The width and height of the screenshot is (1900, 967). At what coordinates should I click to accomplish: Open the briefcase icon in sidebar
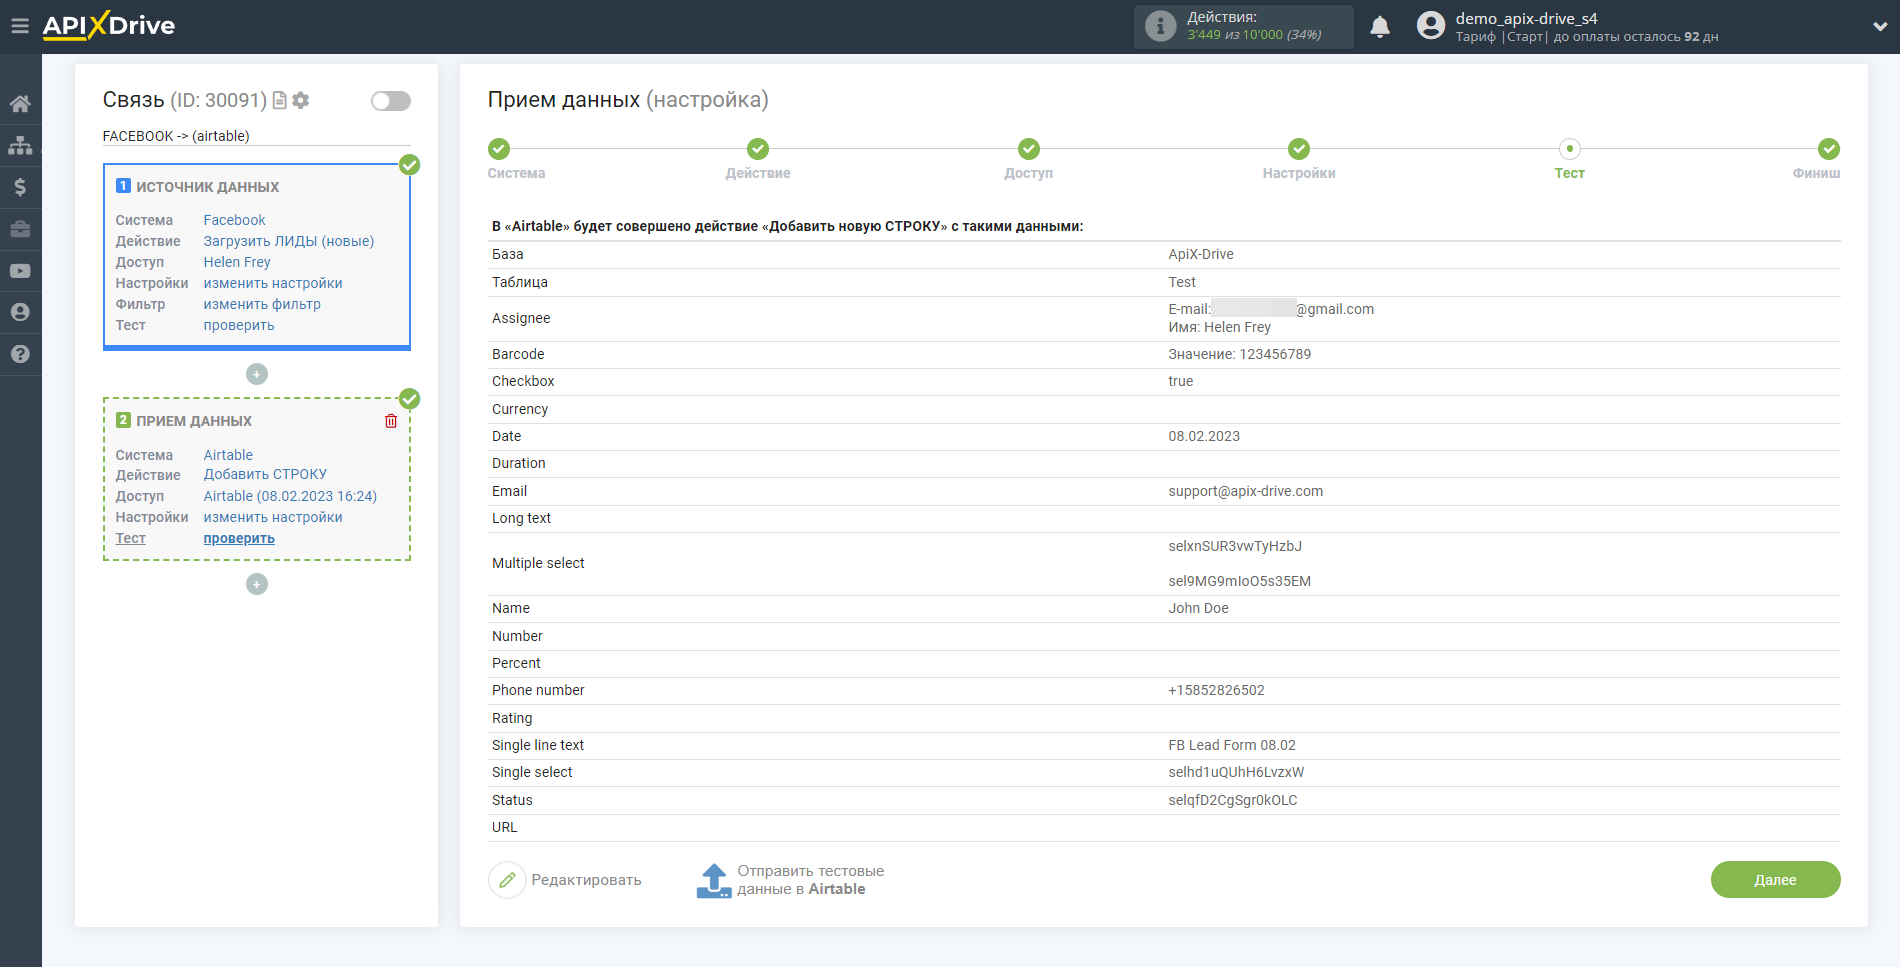pos(20,229)
